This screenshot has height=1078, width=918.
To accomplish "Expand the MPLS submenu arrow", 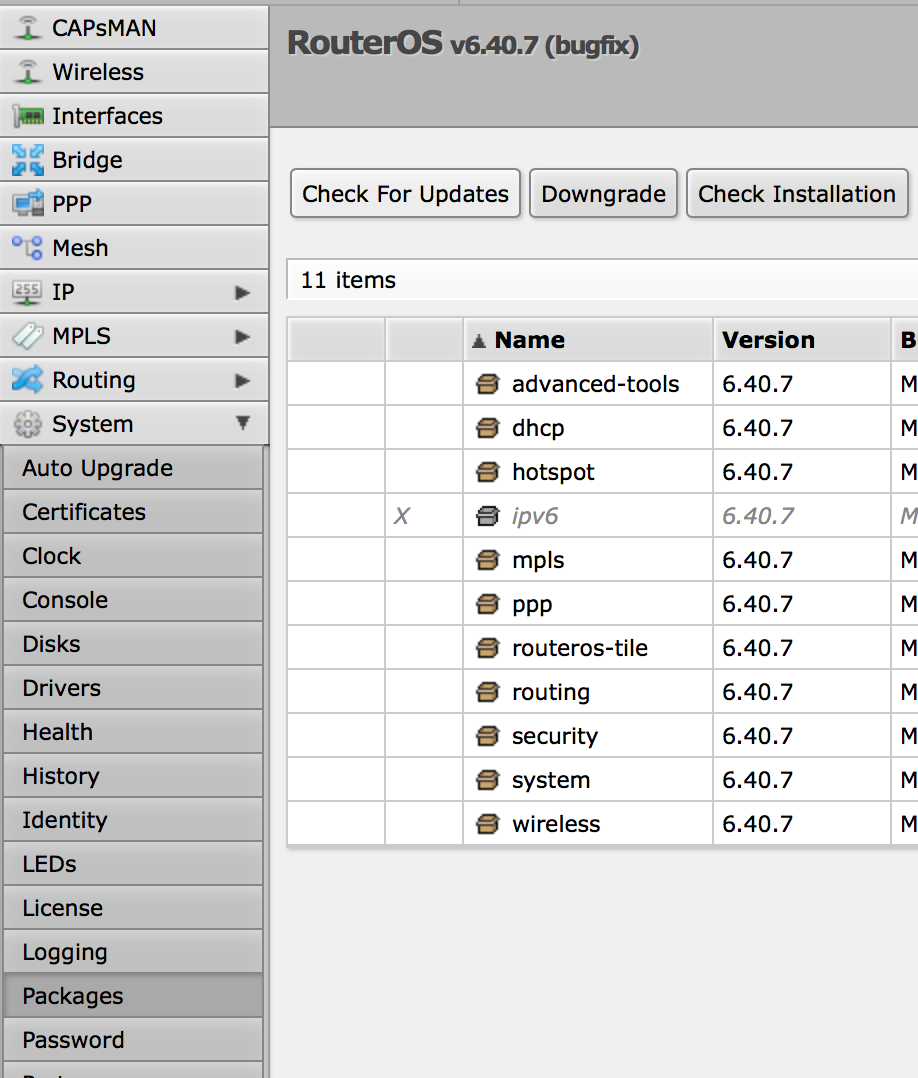I will pos(242,337).
